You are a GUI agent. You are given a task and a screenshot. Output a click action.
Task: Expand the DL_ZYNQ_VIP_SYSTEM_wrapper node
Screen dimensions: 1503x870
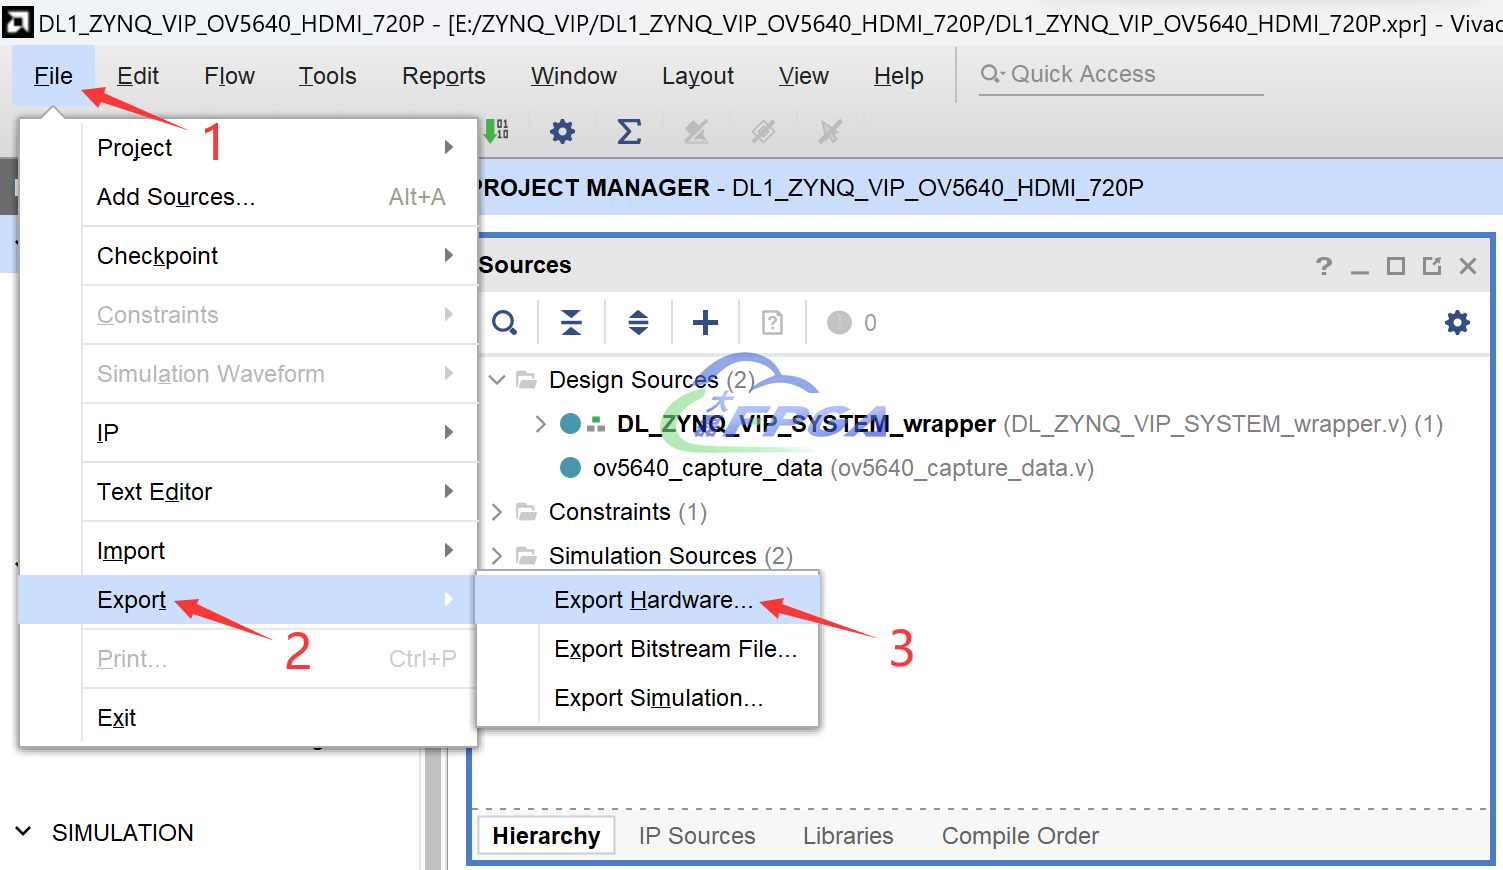540,424
